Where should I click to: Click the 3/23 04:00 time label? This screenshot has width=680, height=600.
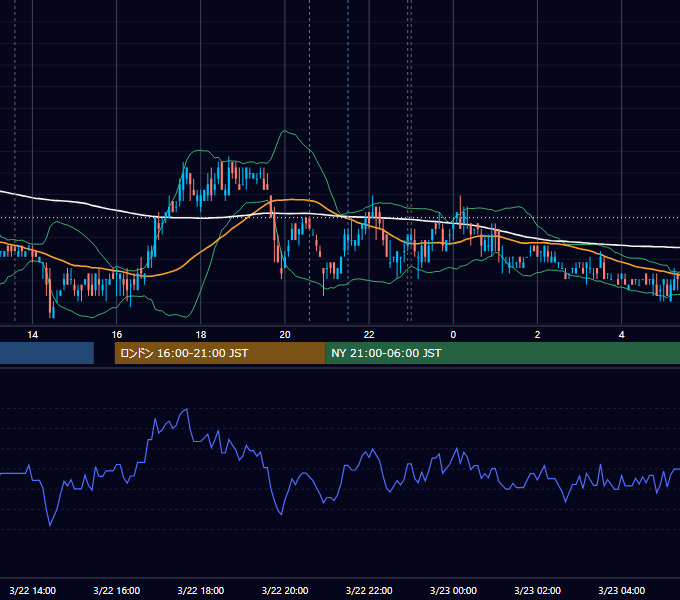(x=621, y=590)
